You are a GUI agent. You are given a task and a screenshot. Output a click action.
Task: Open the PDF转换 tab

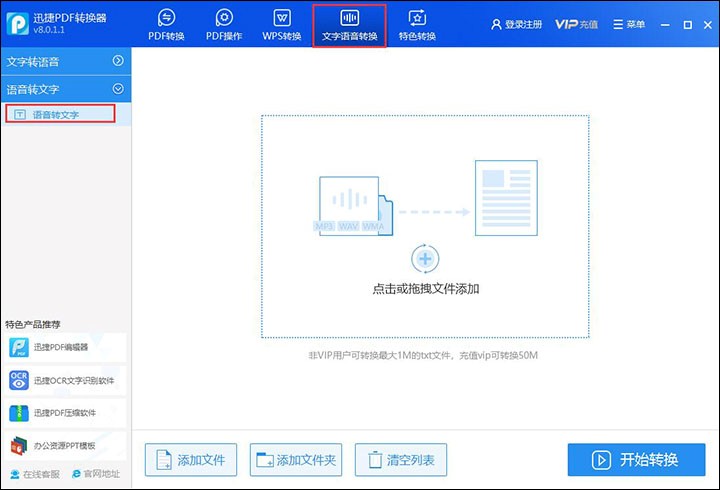tap(166, 26)
